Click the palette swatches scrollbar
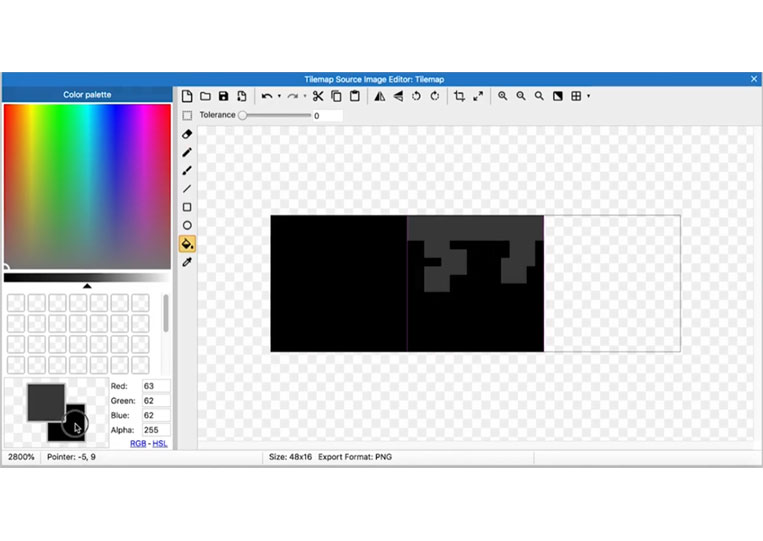 point(166,313)
